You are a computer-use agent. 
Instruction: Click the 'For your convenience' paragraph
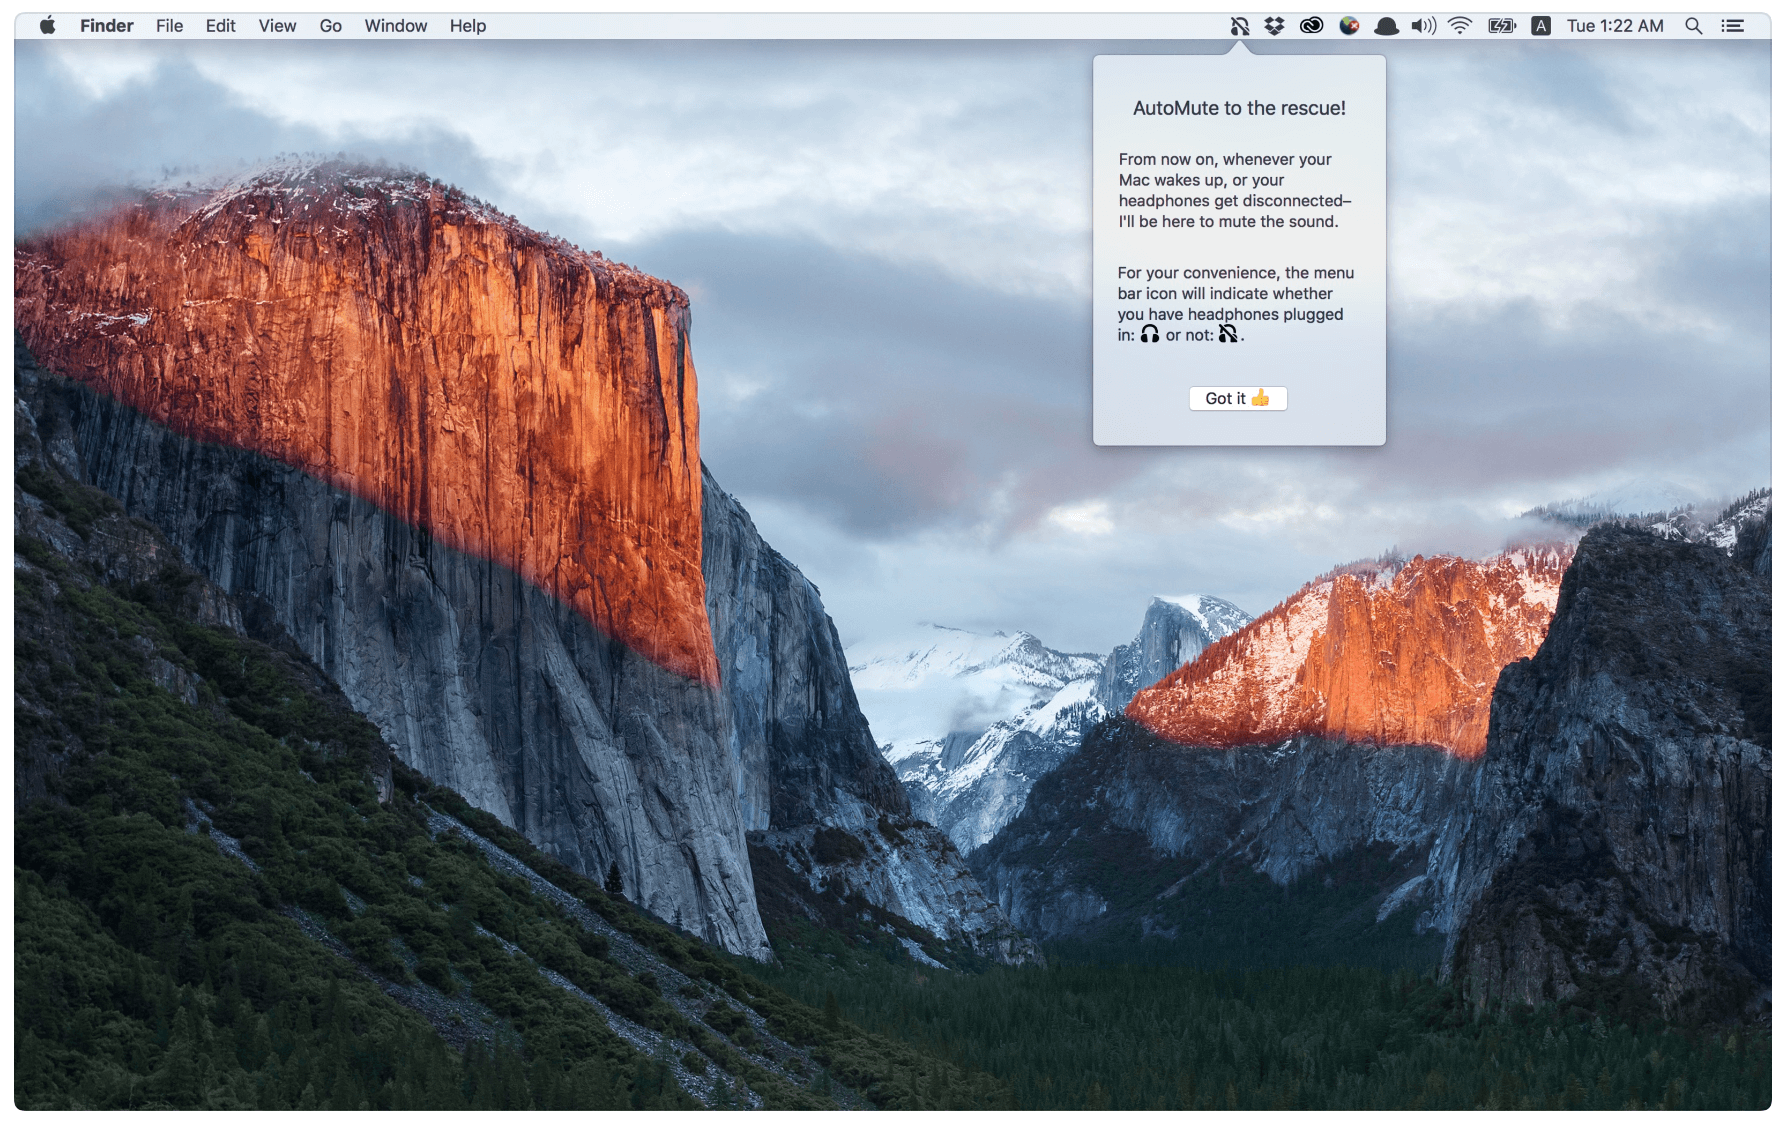point(1236,303)
